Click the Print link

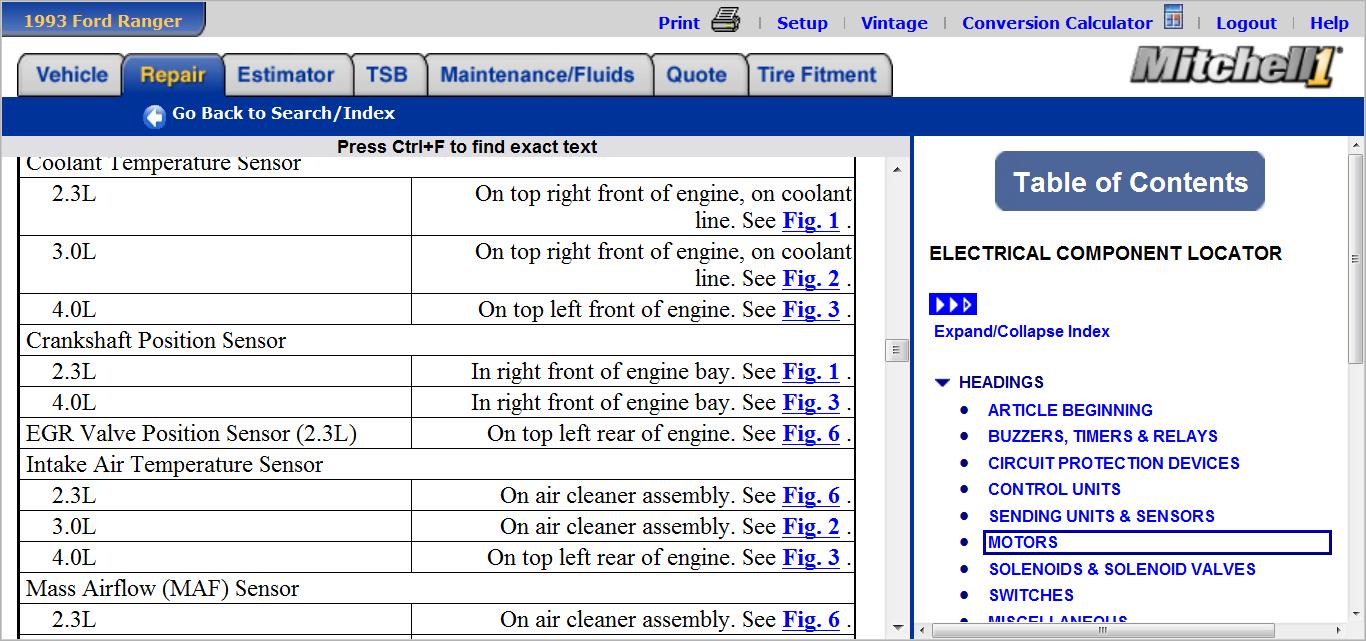pos(679,23)
